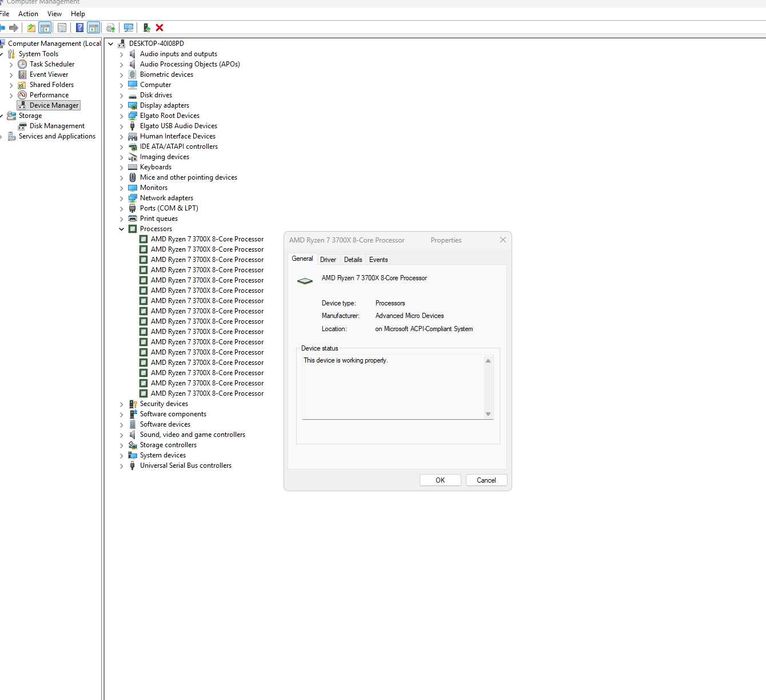Collapse the DESKTOP-40I08PD root node
766x700 pixels.
click(x=110, y=43)
